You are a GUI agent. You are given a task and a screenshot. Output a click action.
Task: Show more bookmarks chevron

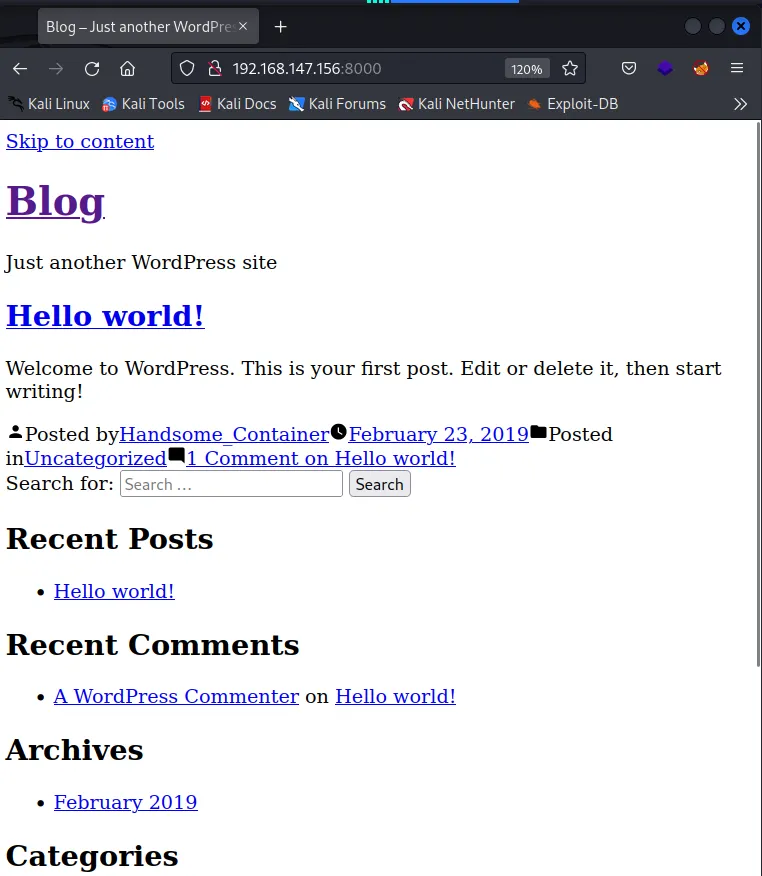[x=740, y=104]
